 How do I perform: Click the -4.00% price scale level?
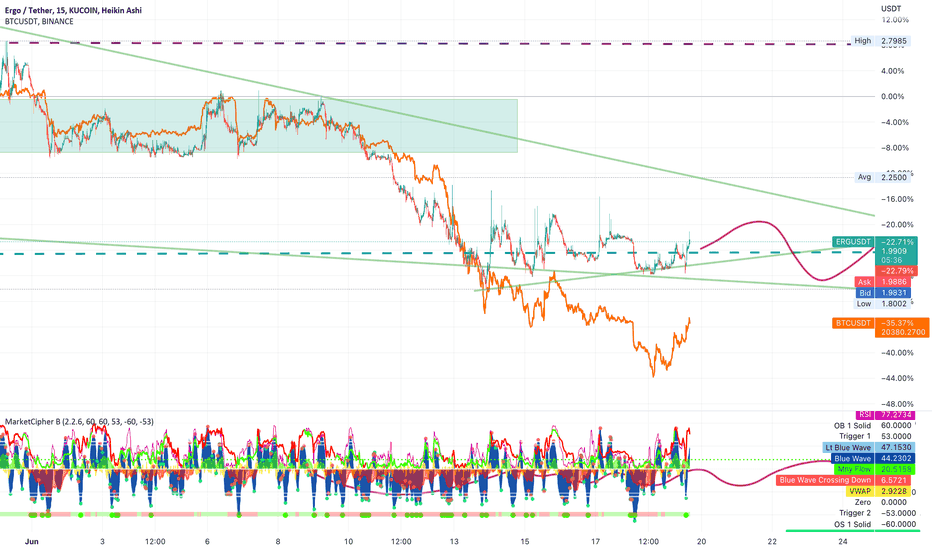pos(893,122)
